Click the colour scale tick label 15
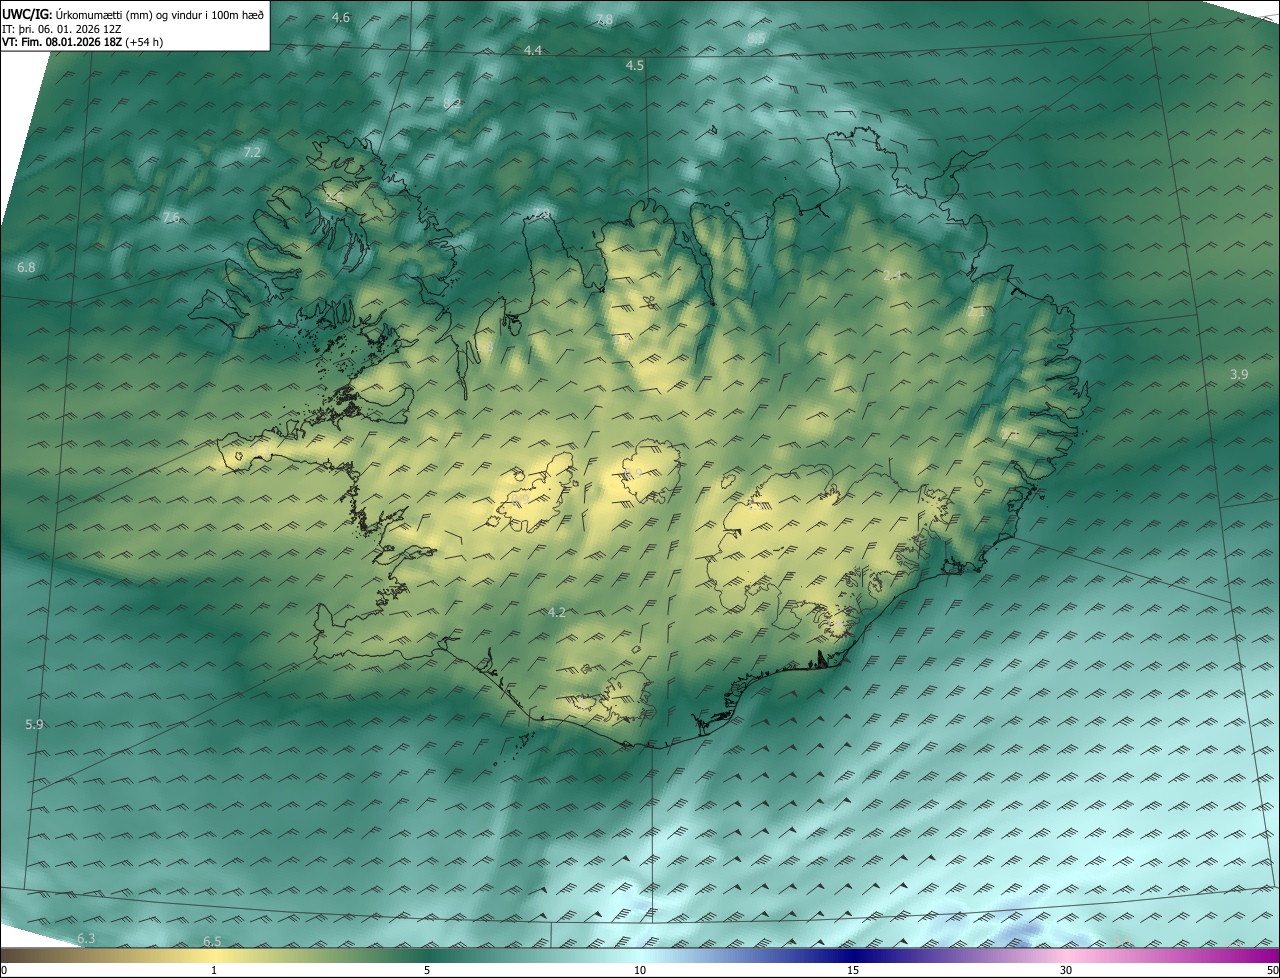 853,970
